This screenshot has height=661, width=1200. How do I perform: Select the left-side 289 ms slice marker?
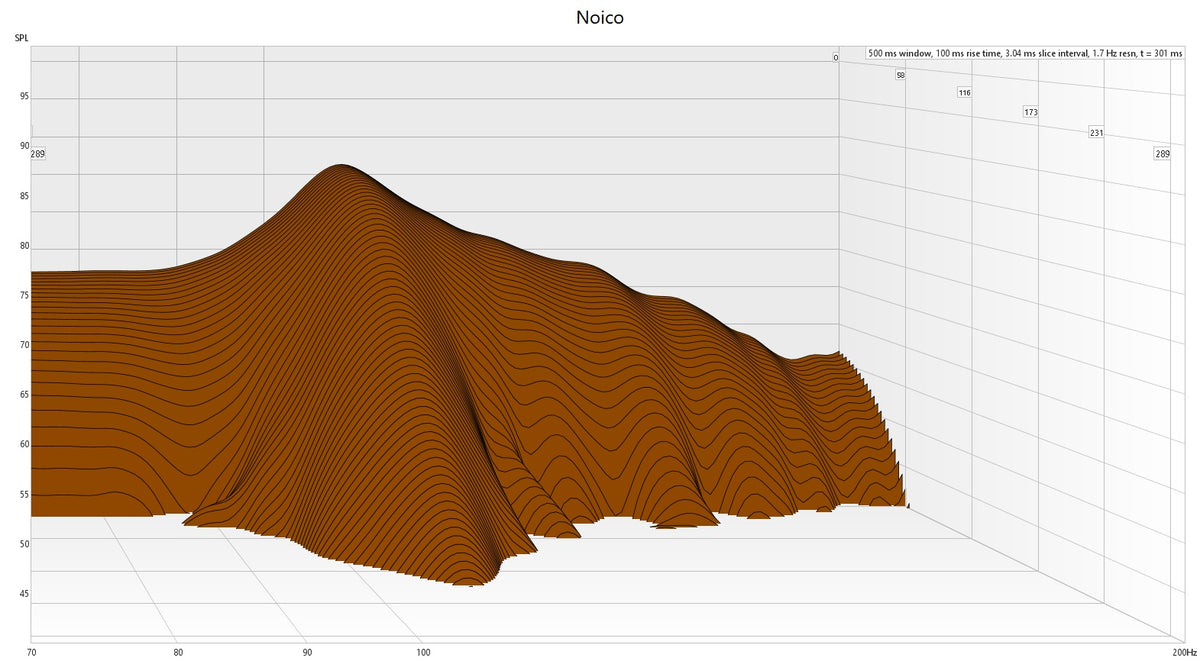(x=37, y=153)
